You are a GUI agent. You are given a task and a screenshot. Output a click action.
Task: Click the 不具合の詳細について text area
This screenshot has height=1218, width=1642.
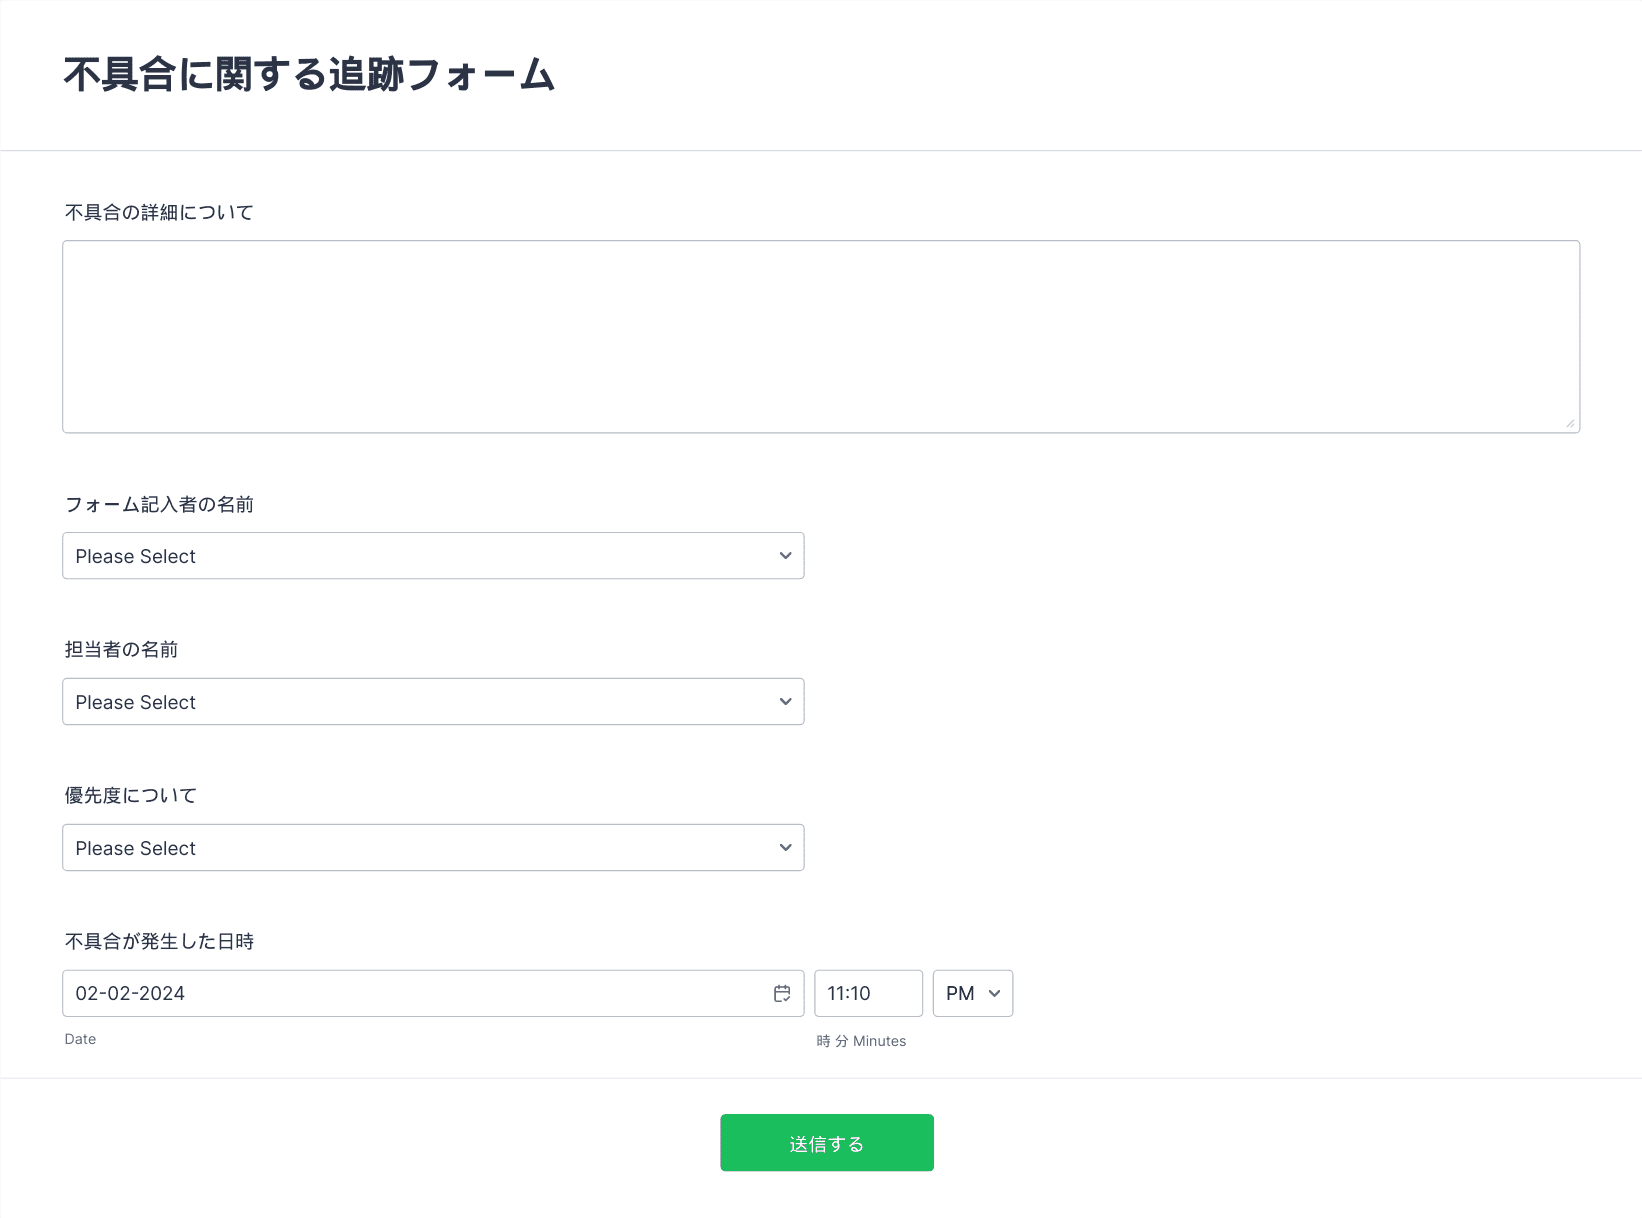click(x=821, y=336)
